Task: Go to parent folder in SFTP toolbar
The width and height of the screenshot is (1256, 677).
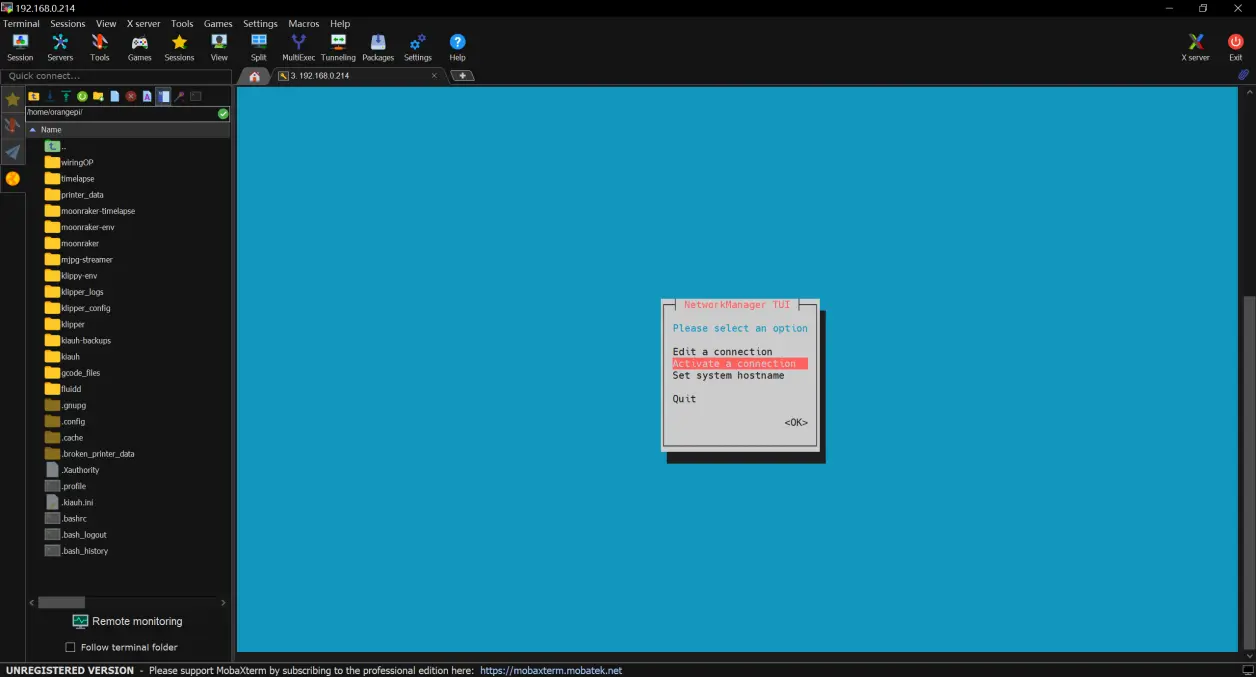Action: click(34, 96)
